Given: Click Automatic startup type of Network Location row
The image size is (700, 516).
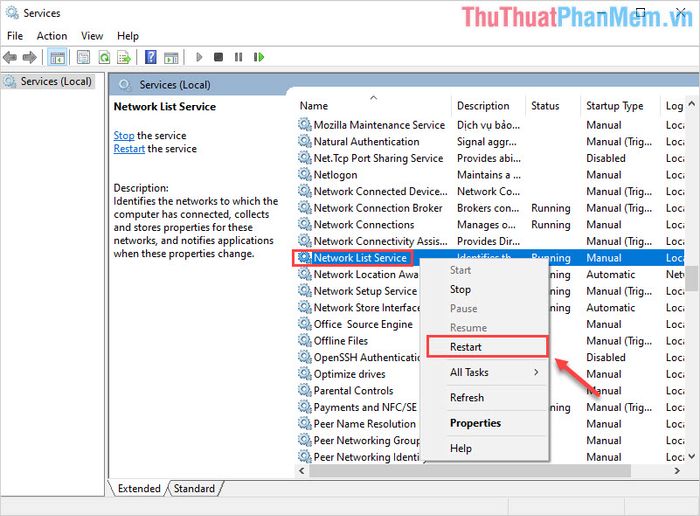Looking at the screenshot, I should pos(610,274).
